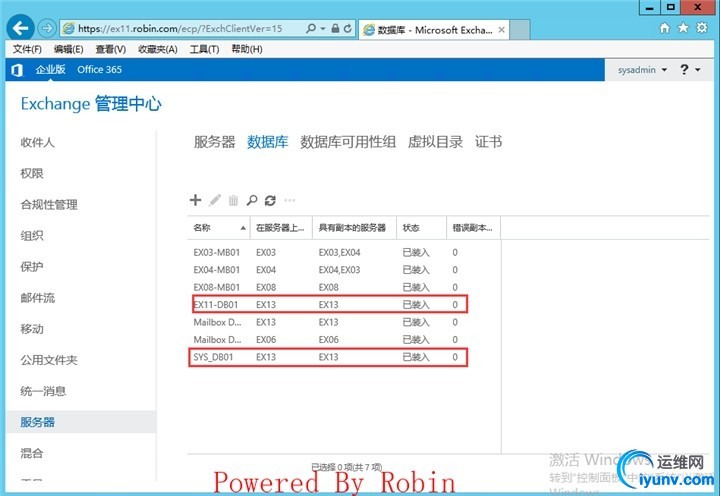Click the Exchange 管理中心 title
This screenshot has height=496, width=720.
(x=91, y=104)
